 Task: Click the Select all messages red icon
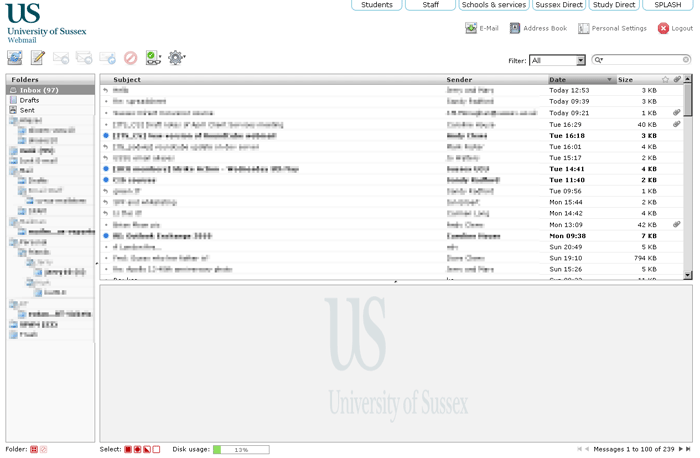(128, 449)
